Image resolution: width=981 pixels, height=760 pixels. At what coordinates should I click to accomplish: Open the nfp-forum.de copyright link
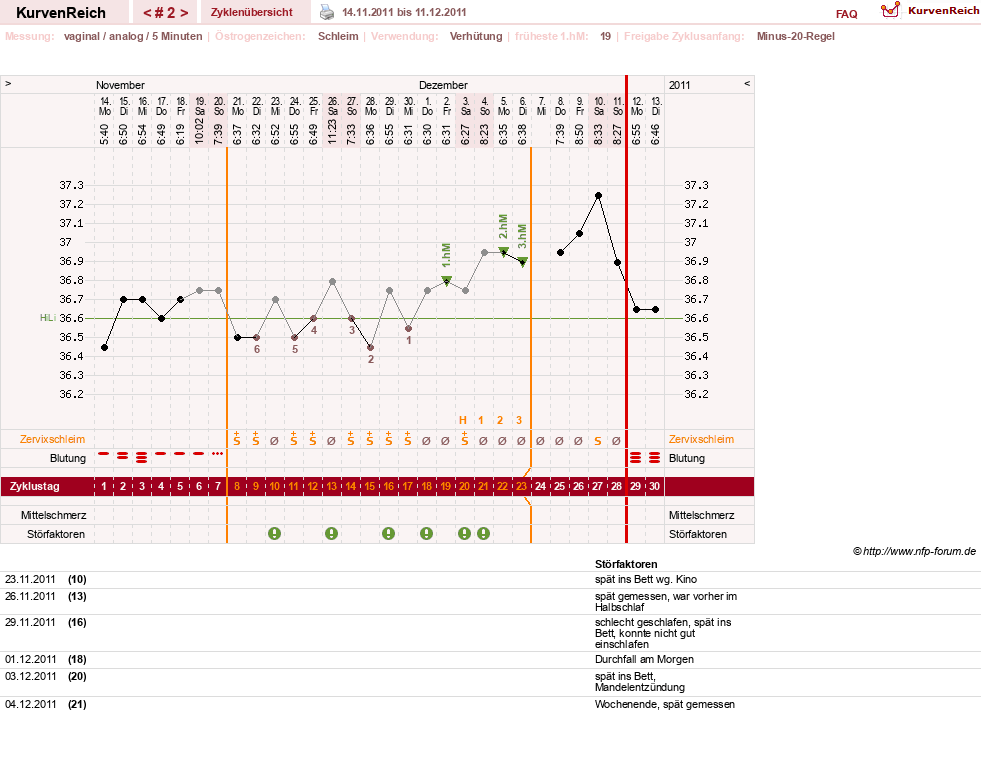click(x=914, y=551)
